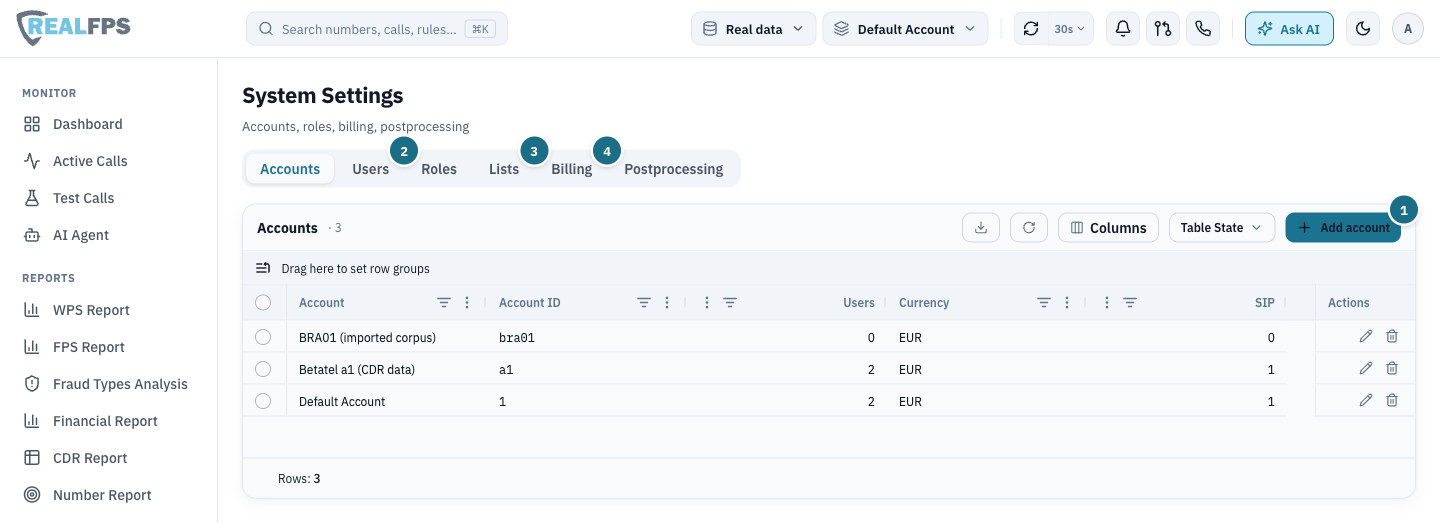Switch to the Roles tab
The height and width of the screenshot is (523, 1440).
pos(439,169)
